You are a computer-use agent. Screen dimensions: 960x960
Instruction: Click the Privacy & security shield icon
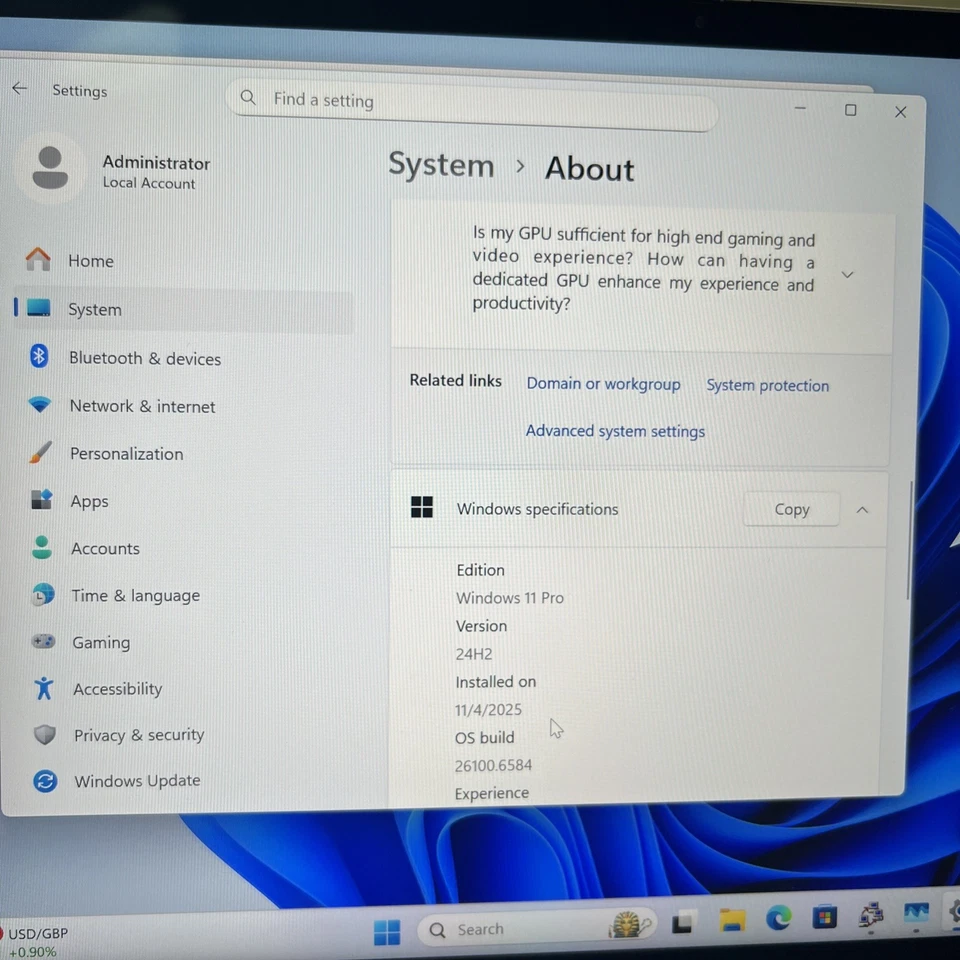click(44, 734)
